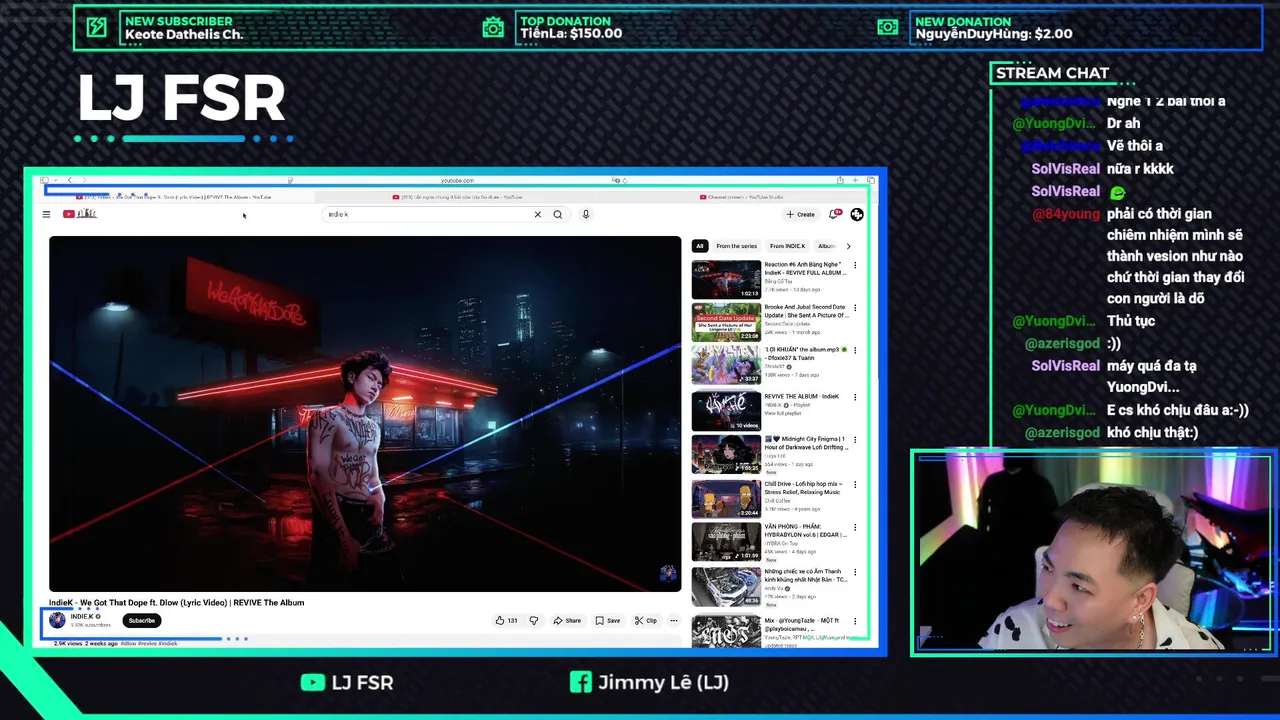Run search with the magnifier icon
Image resolution: width=1280 pixels, height=720 pixels.
click(558, 214)
